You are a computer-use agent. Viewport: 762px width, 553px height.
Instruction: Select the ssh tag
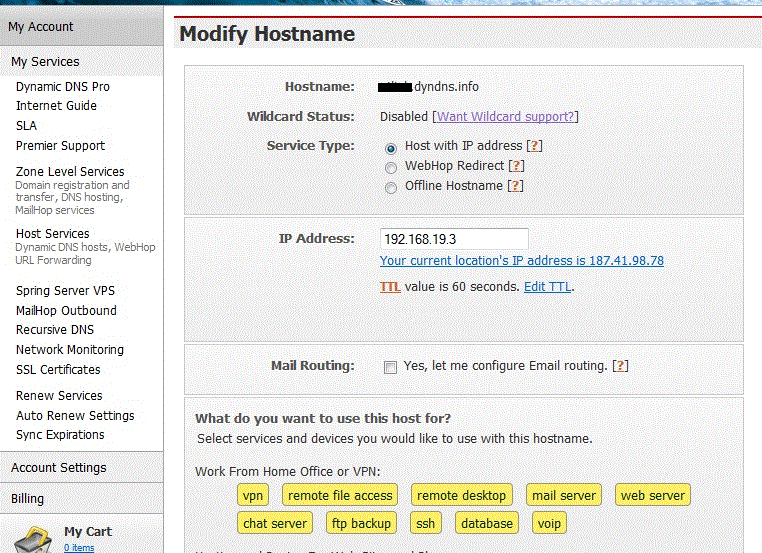[426, 523]
